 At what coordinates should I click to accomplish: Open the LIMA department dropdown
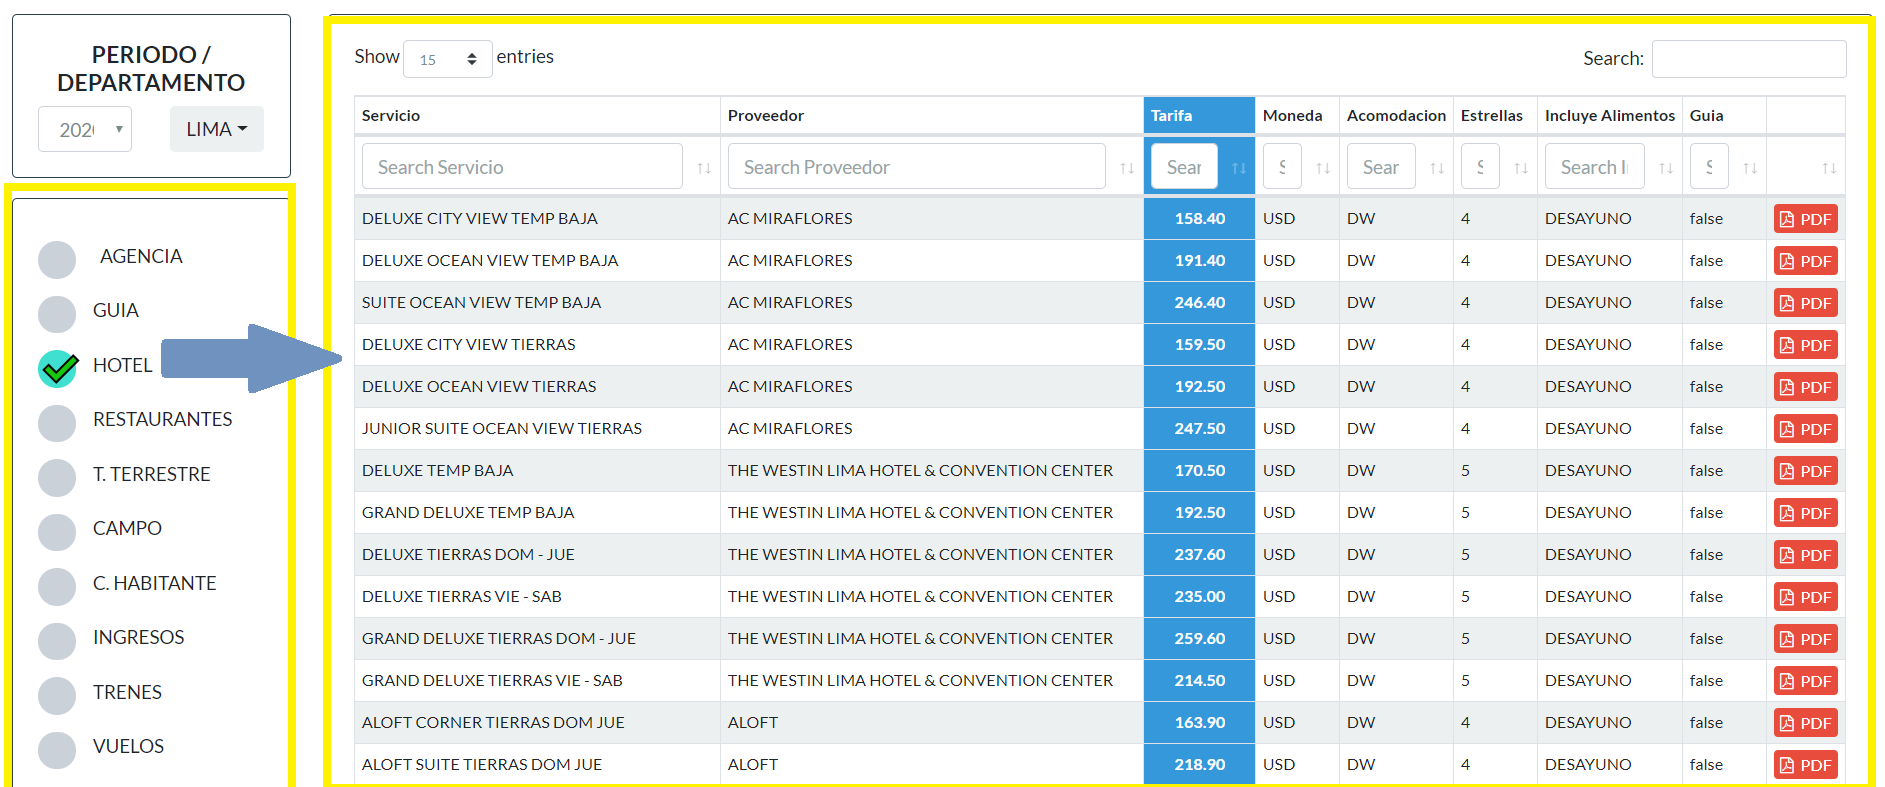point(216,129)
